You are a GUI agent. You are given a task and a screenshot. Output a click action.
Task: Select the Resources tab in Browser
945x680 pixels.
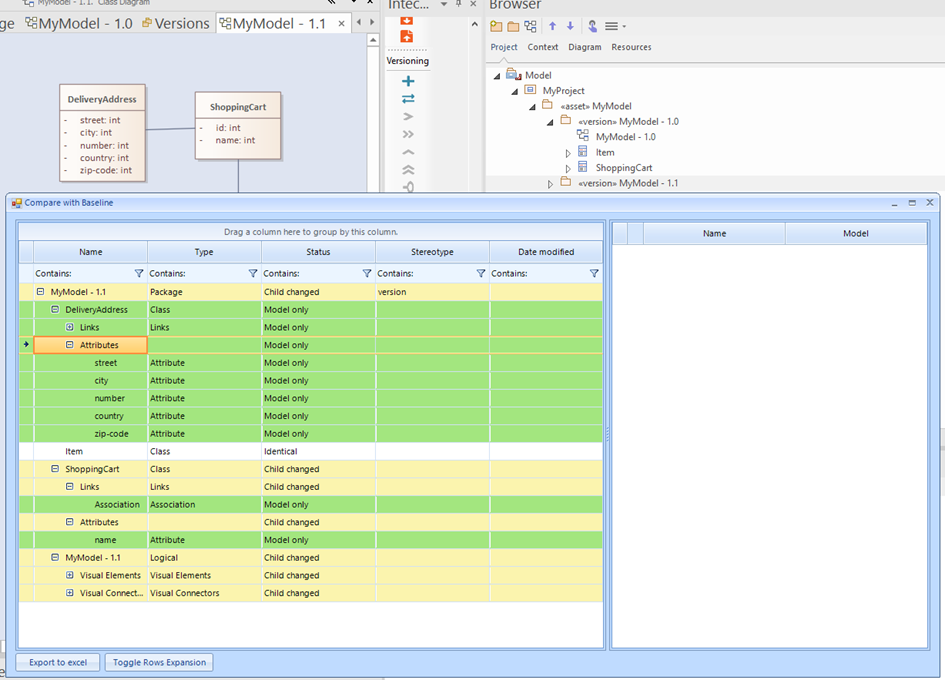631,47
